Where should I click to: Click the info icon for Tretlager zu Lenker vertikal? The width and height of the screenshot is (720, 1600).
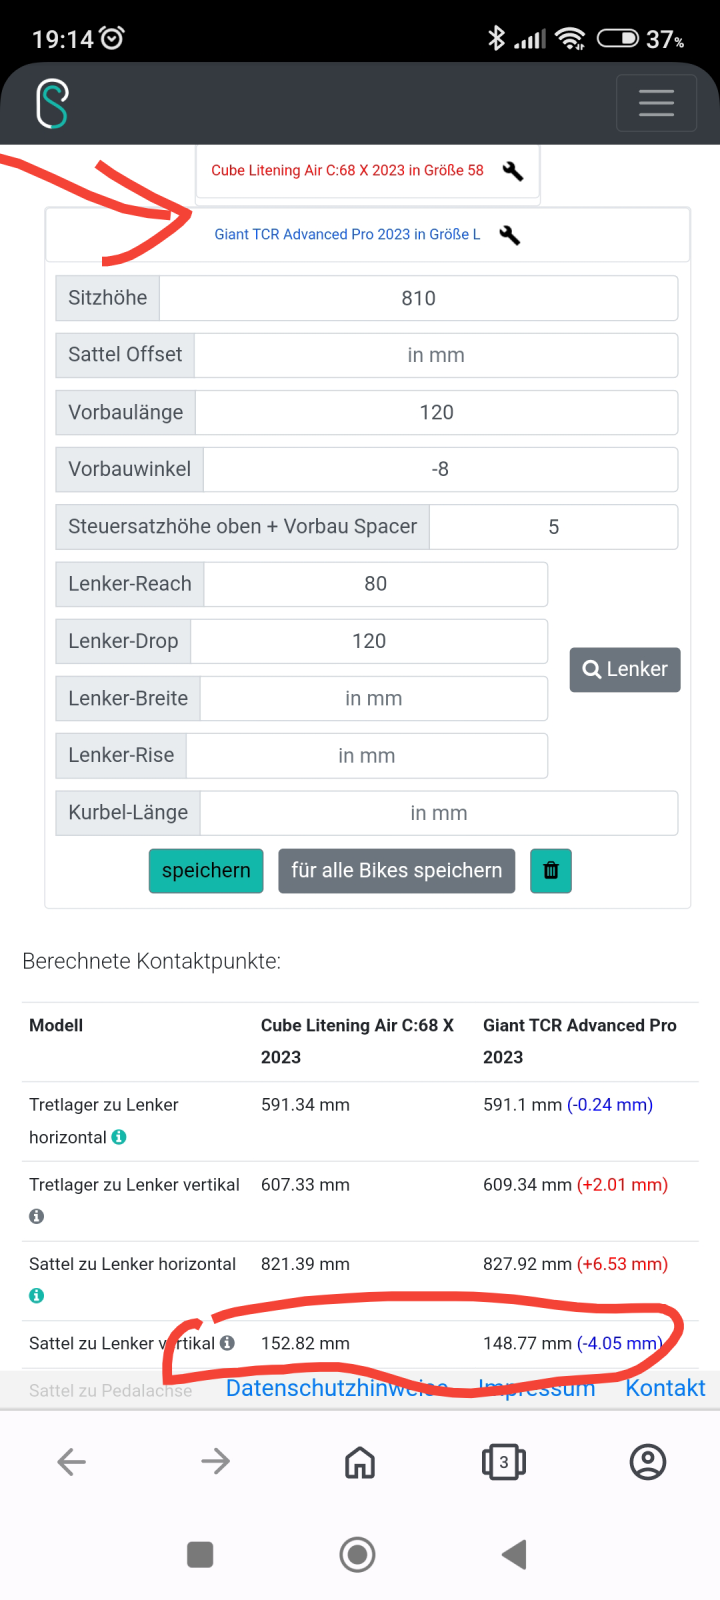38,1216
